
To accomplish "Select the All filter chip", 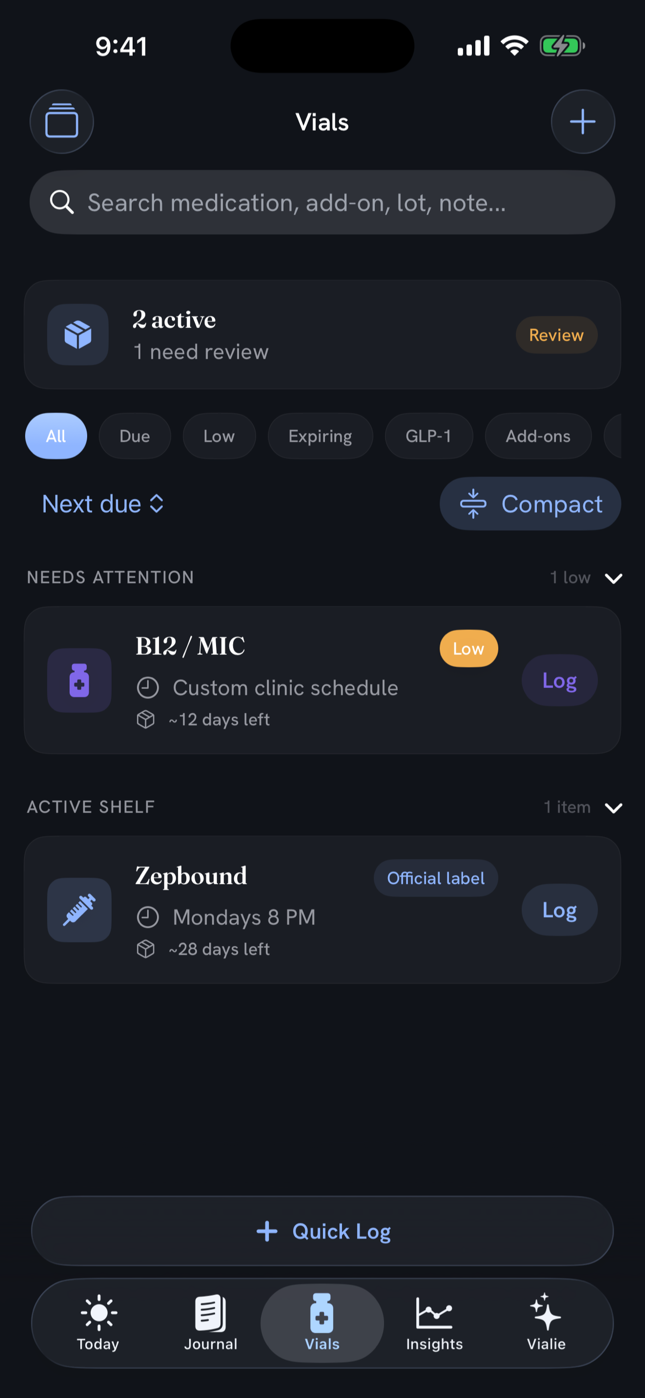I will point(56,436).
